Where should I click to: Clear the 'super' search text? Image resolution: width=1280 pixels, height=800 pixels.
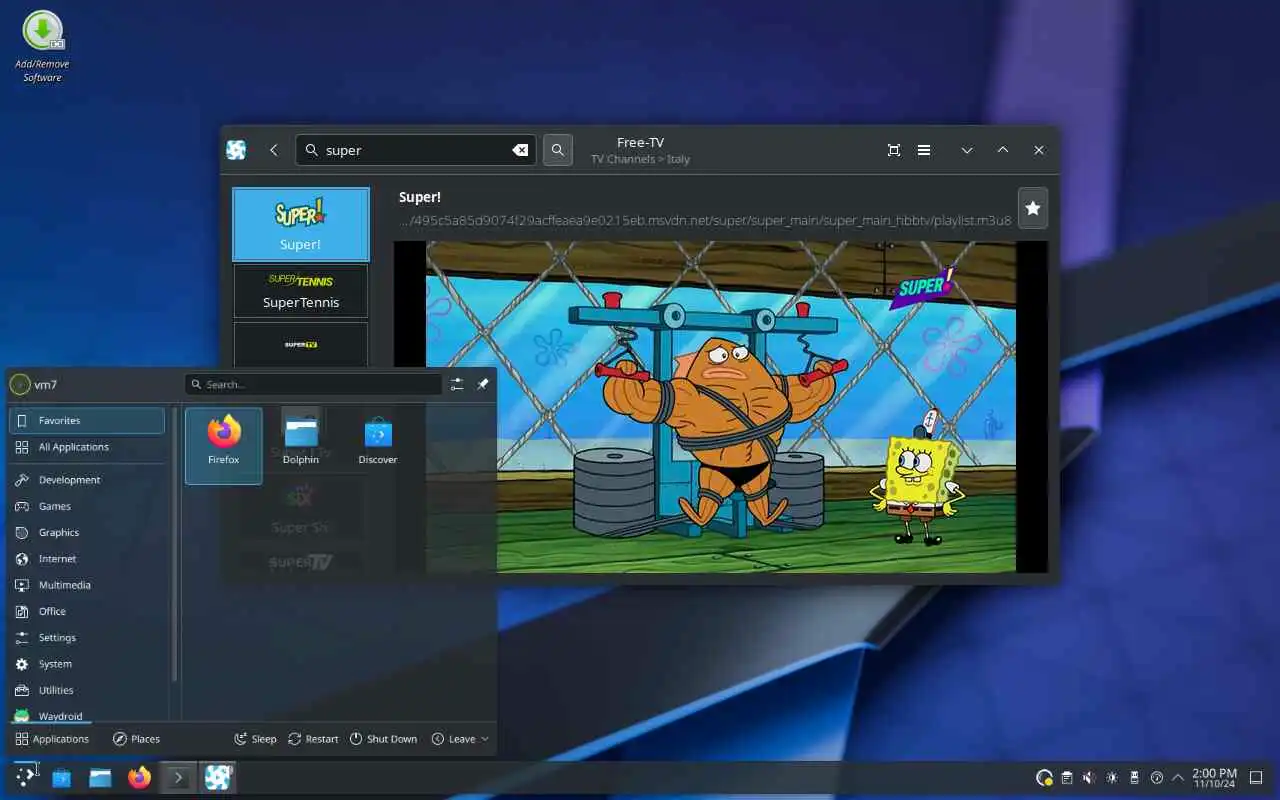[x=520, y=150]
